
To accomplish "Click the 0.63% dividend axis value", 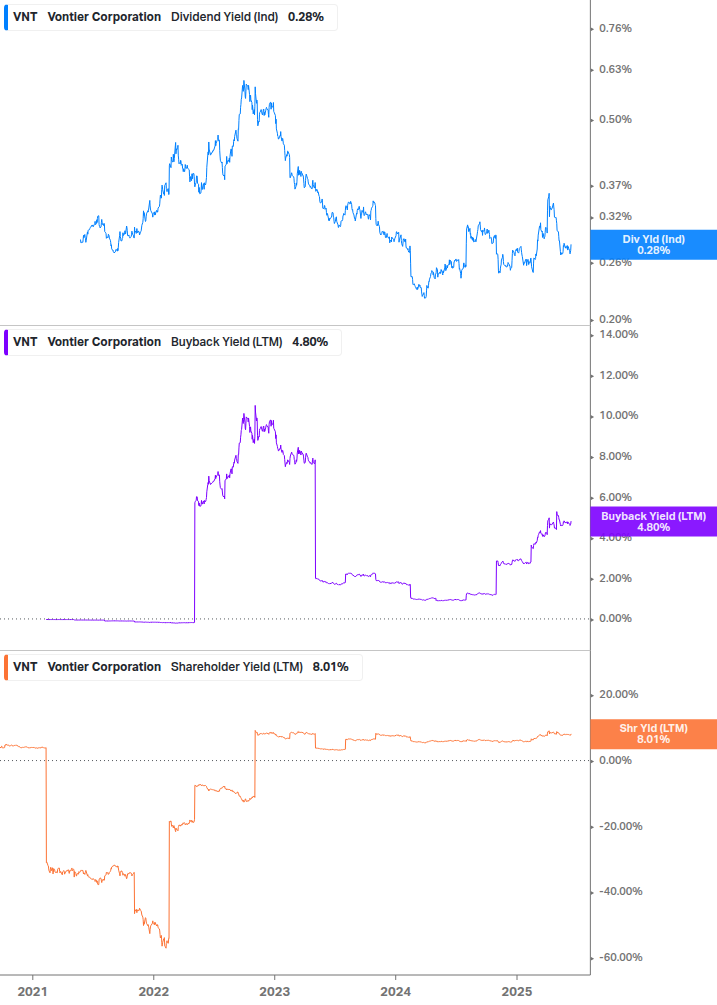I will (x=615, y=69).
